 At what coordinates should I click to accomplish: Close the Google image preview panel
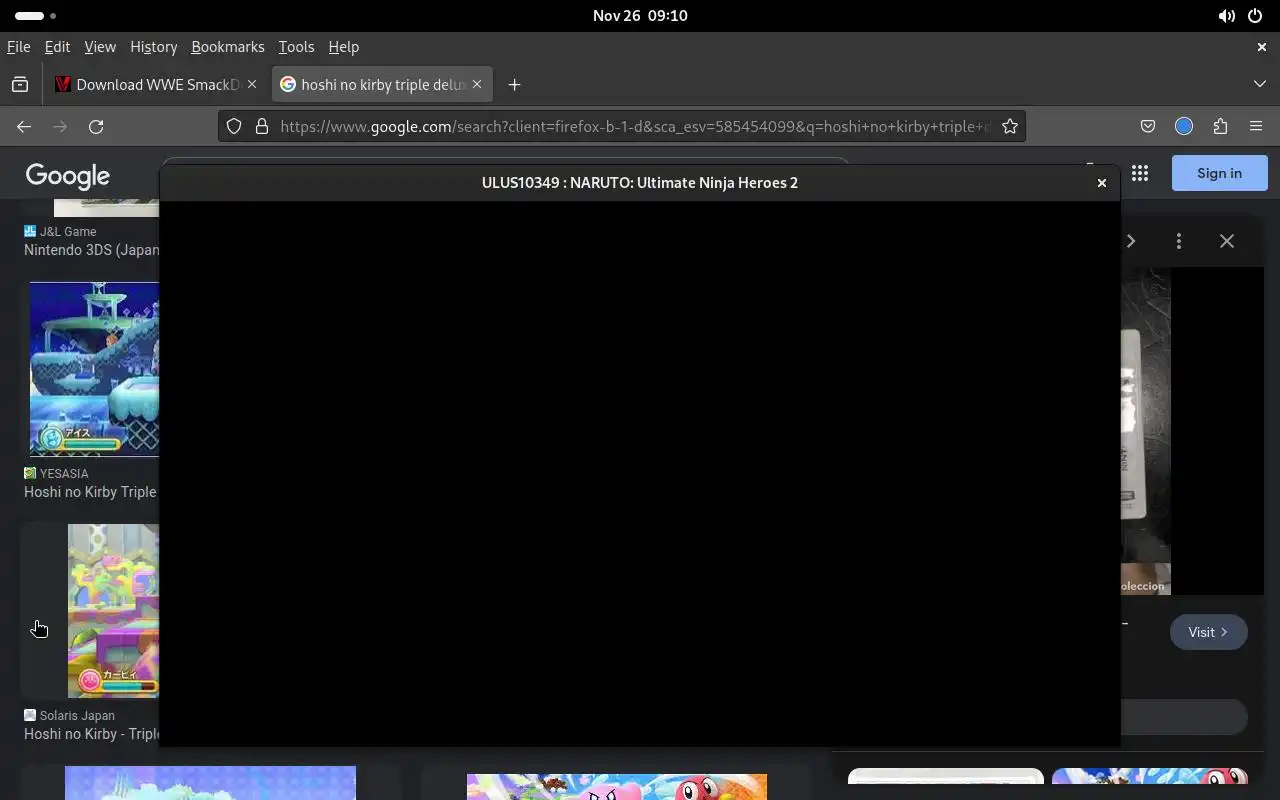pos(1227,241)
